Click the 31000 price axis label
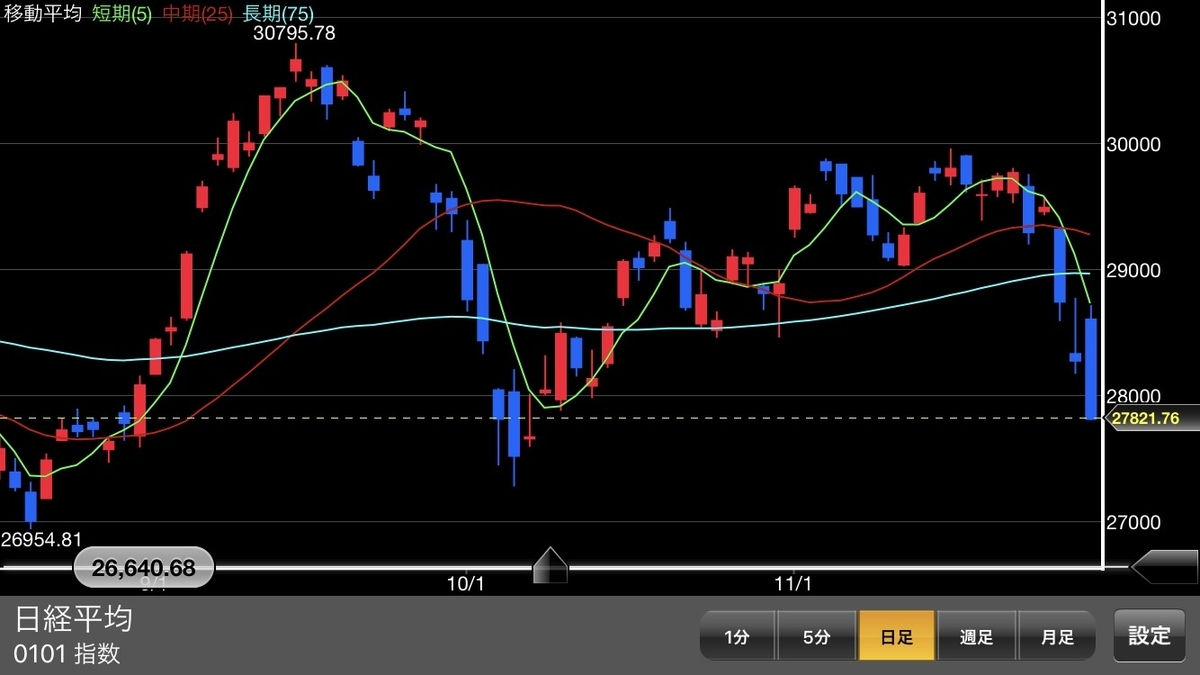The height and width of the screenshot is (675, 1200). tap(1135, 18)
